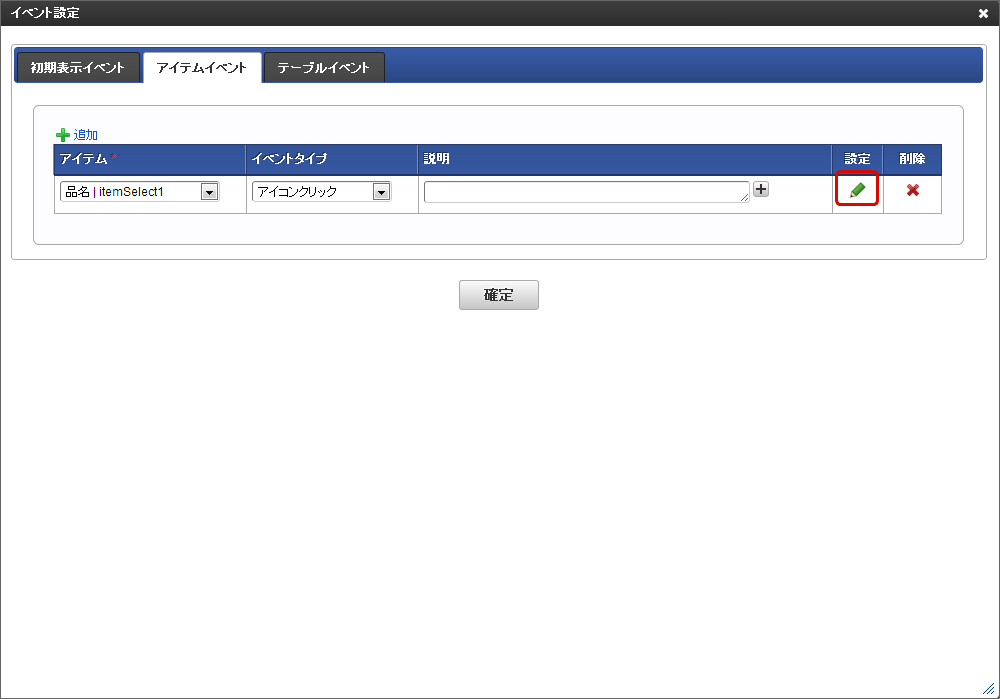Screen dimensions: 1000x699
Task: Select the アイテムイベント tab
Action: tap(202, 68)
